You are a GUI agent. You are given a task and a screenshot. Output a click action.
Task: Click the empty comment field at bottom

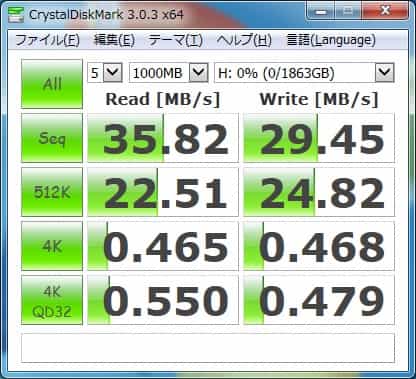208,348
